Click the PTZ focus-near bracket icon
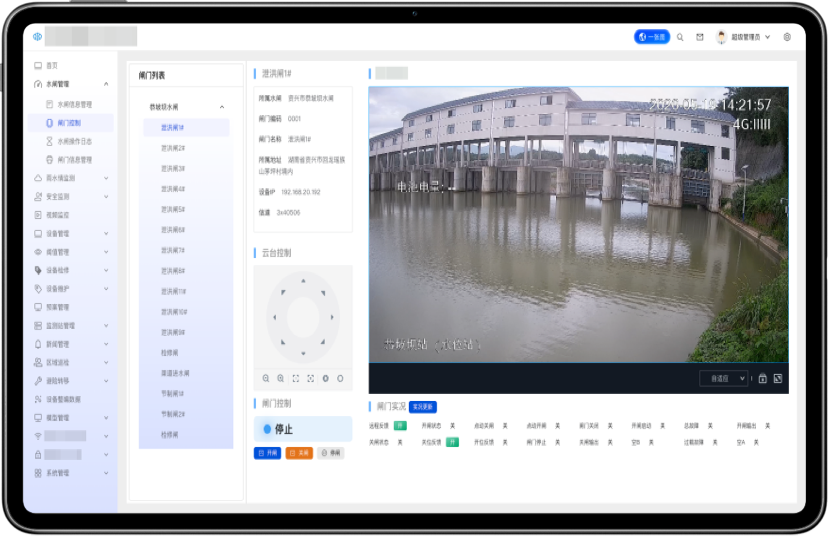Viewport: 828px width, 536px height. tap(296, 379)
